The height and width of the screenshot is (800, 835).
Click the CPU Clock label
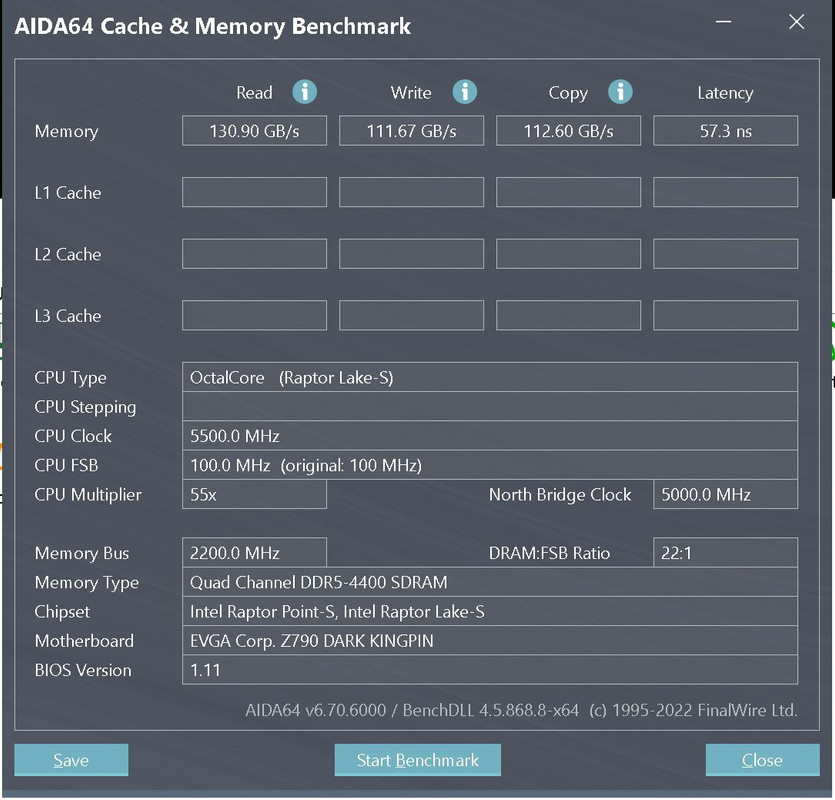point(73,436)
